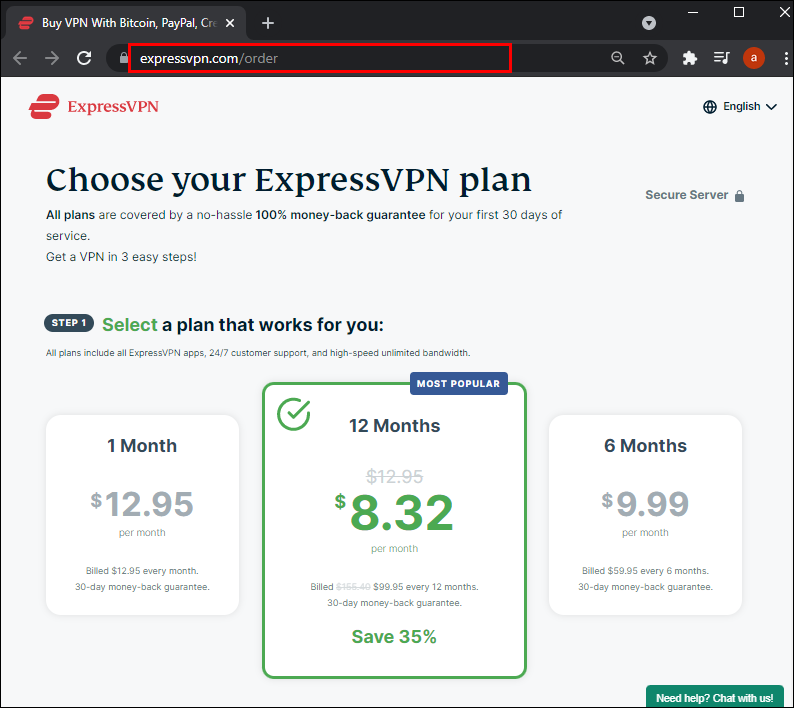The height and width of the screenshot is (708, 794).
Task: Open the media control playlist icon
Action: point(721,58)
